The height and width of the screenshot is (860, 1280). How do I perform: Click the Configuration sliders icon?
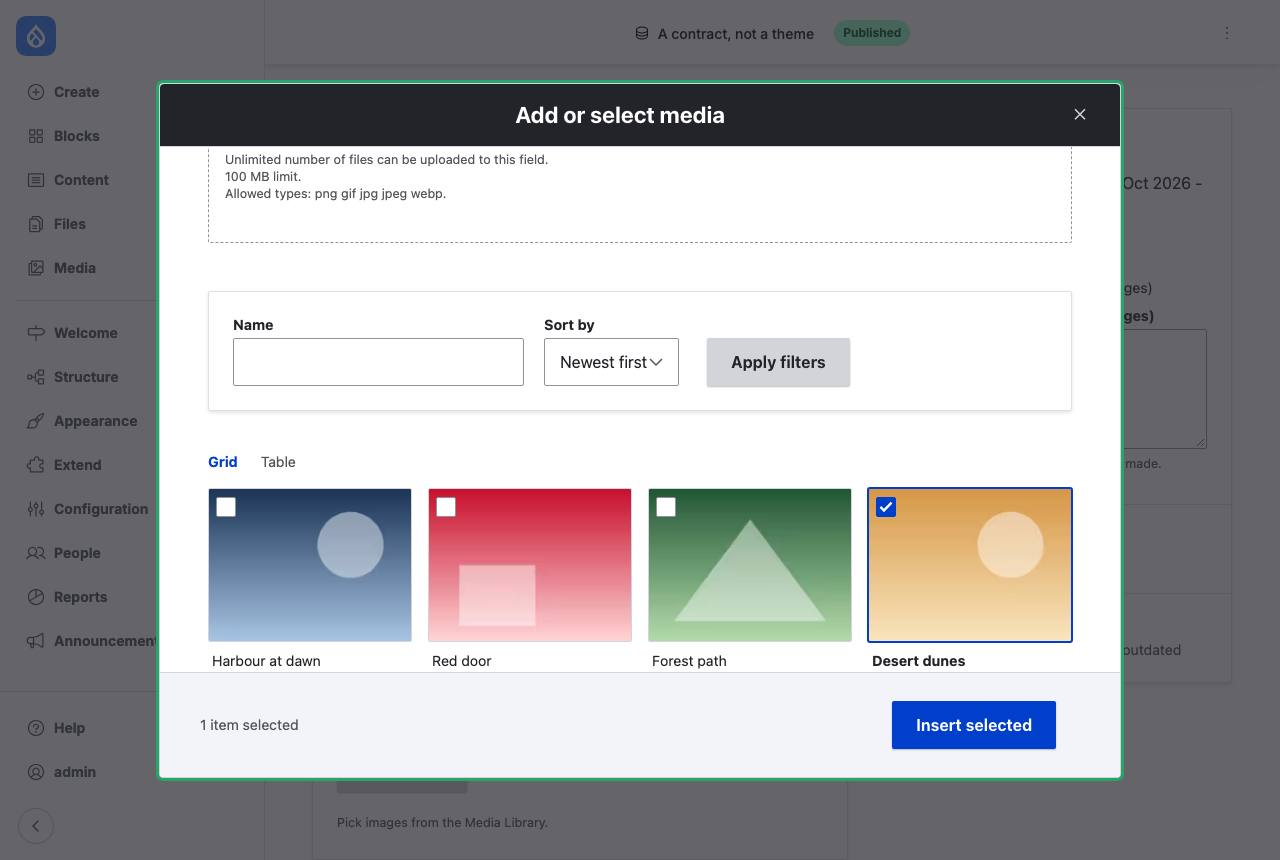click(x=36, y=509)
